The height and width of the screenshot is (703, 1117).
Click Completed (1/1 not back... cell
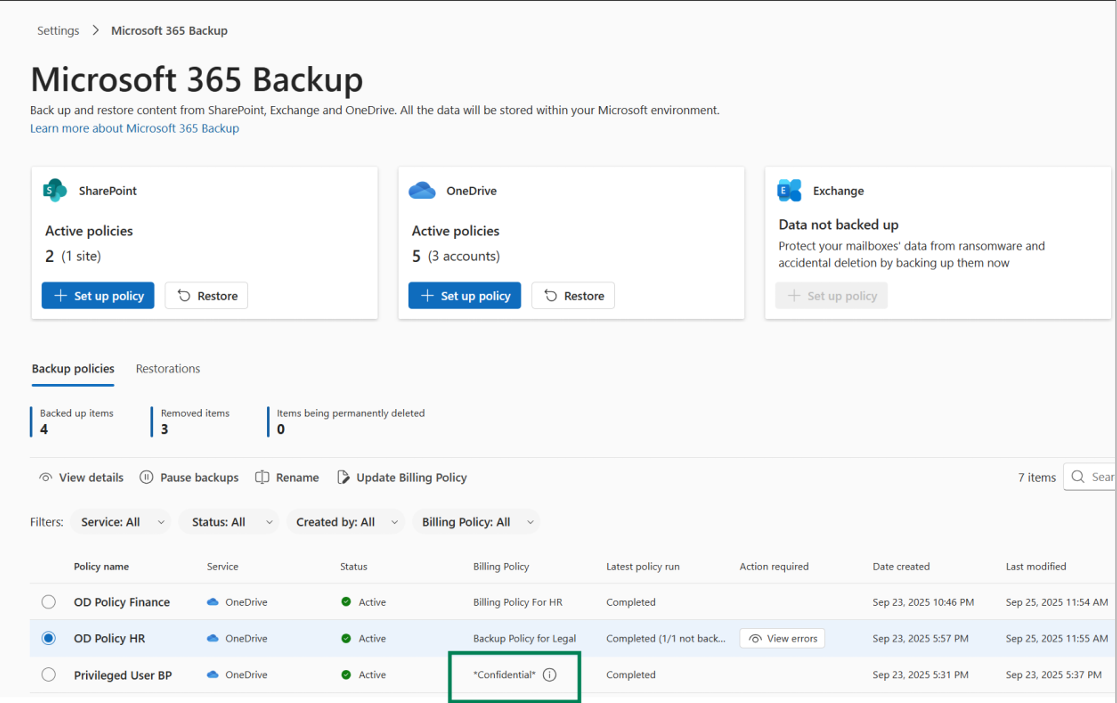click(666, 638)
